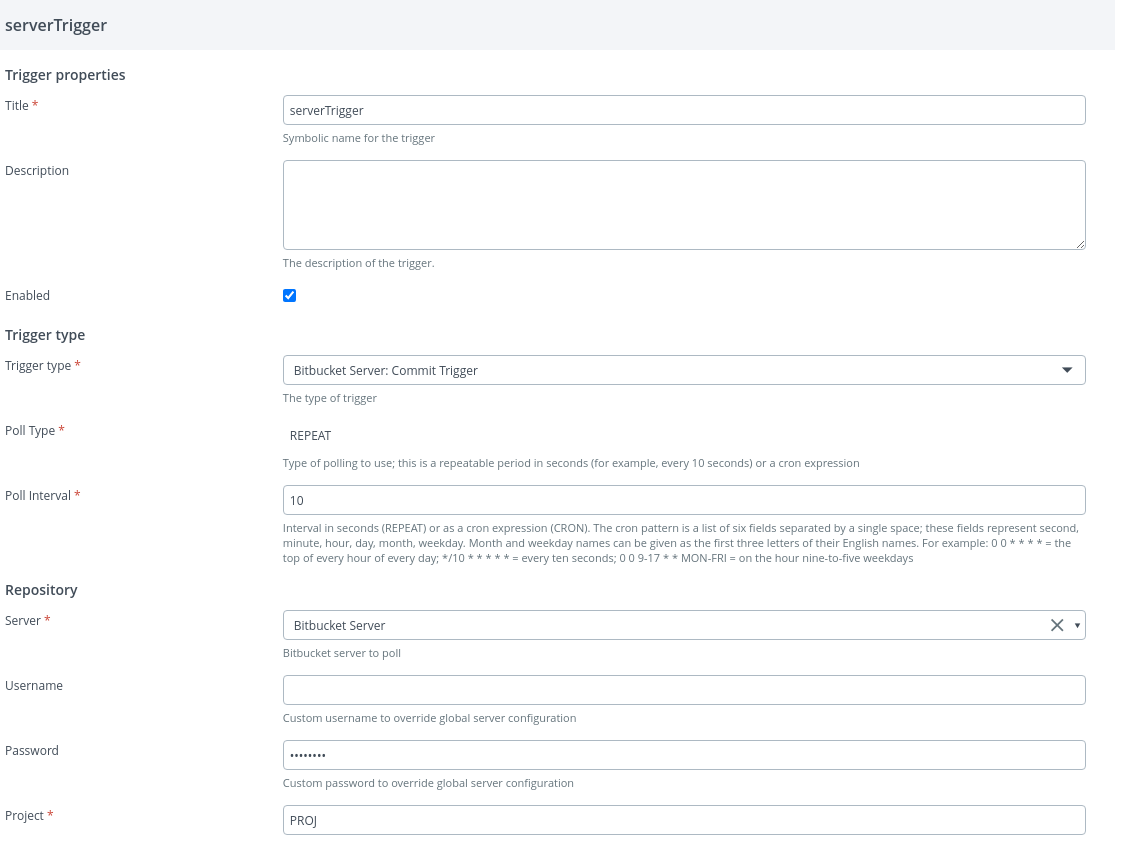Grab the Description text area resize handle

coord(1080,243)
